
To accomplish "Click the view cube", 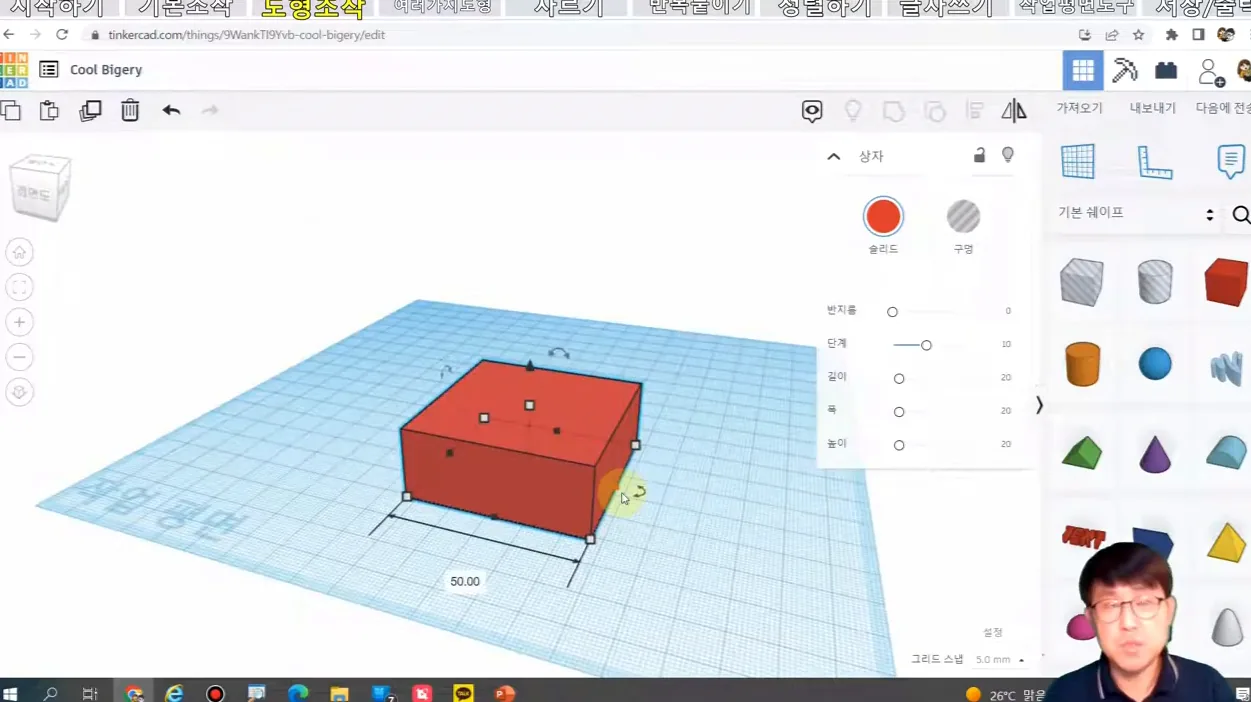I will (40, 187).
